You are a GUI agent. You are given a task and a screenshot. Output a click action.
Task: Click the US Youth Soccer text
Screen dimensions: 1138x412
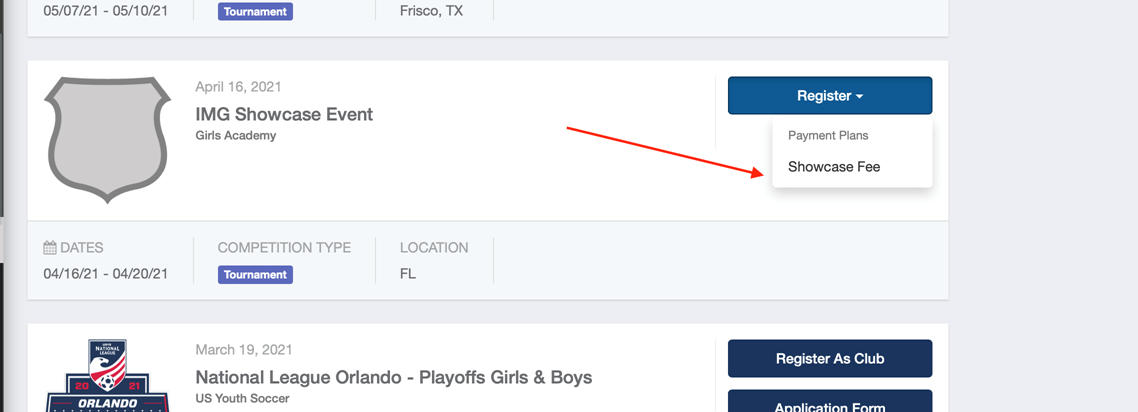pyautogui.click(x=242, y=398)
